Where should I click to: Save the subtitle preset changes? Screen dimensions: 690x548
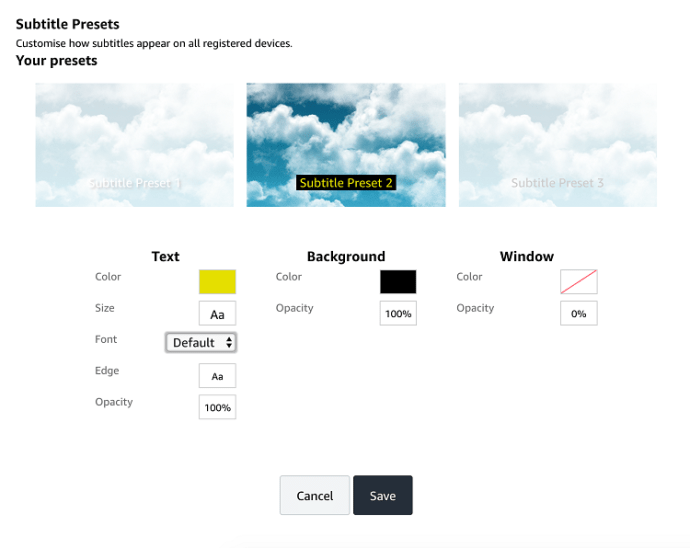(x=383, y=496)
